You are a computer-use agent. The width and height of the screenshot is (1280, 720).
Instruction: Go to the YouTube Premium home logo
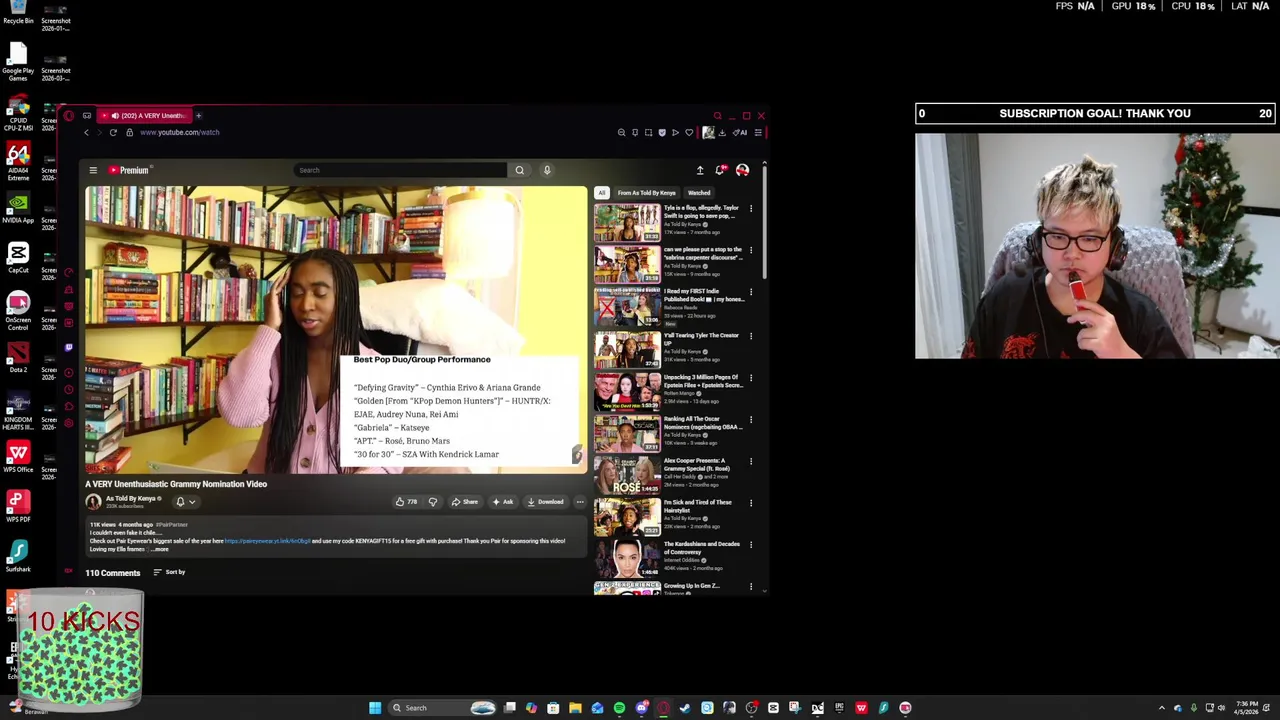pyautogui.click(x=129, y=170)
